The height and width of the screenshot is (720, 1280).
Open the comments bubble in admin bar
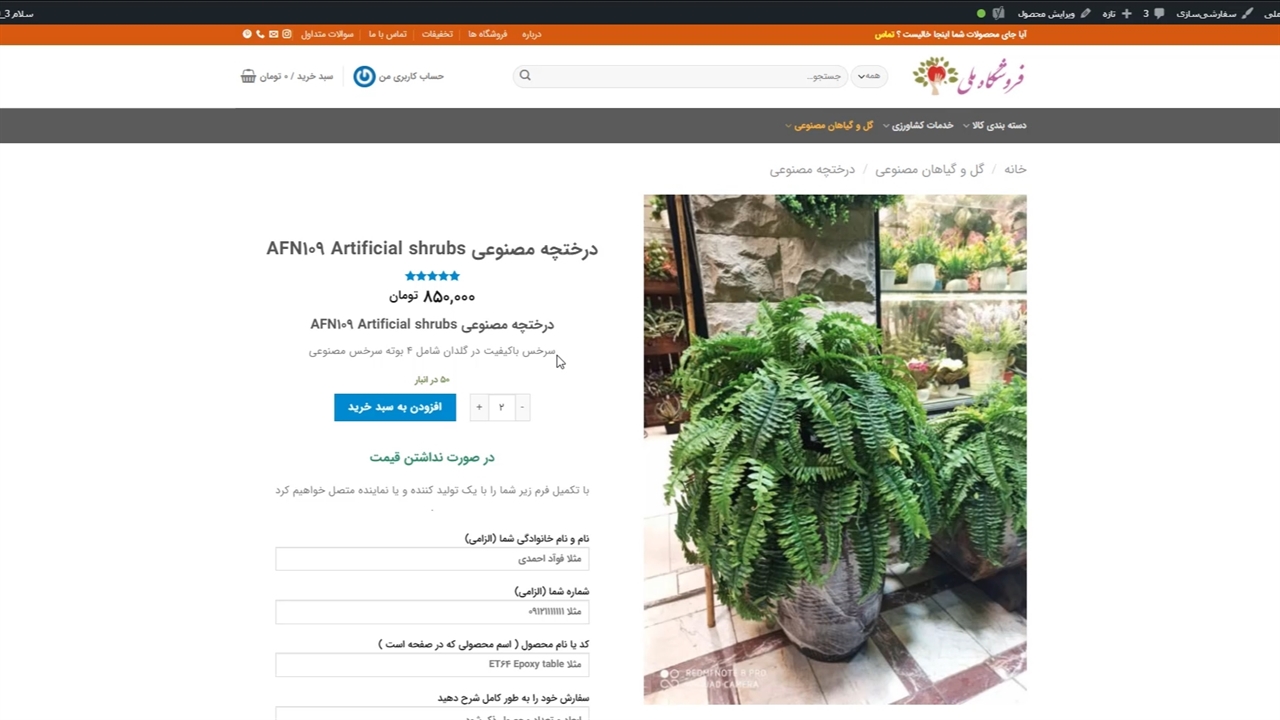(x=1158, y=13)
